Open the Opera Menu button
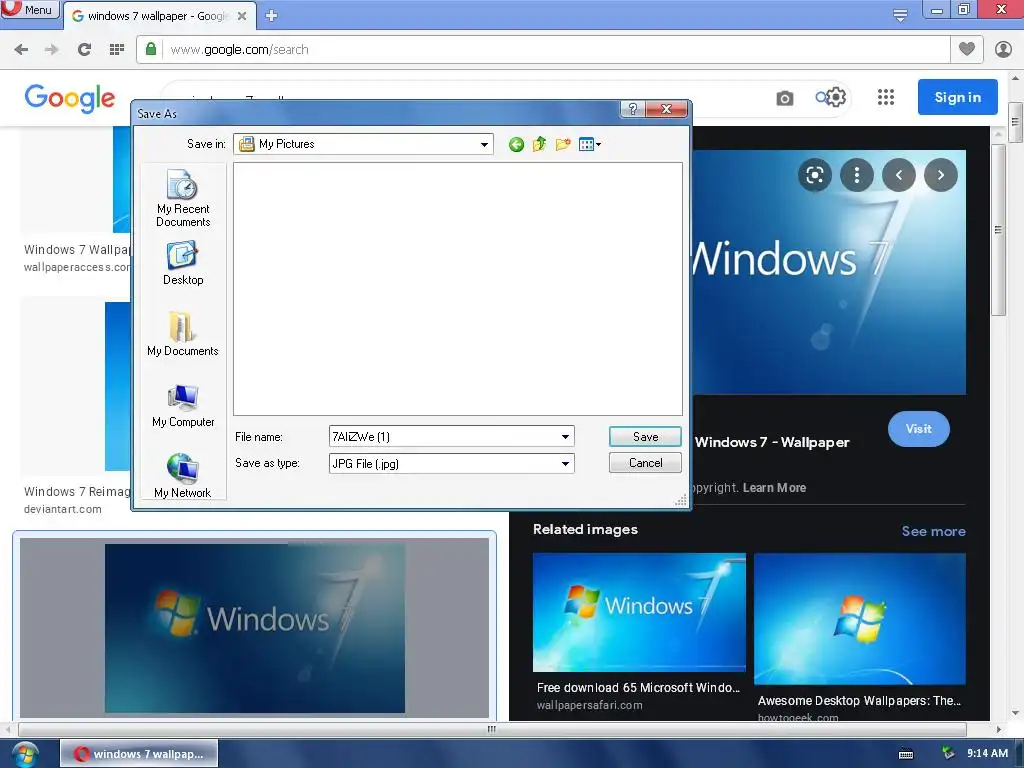 coord(30,9)
